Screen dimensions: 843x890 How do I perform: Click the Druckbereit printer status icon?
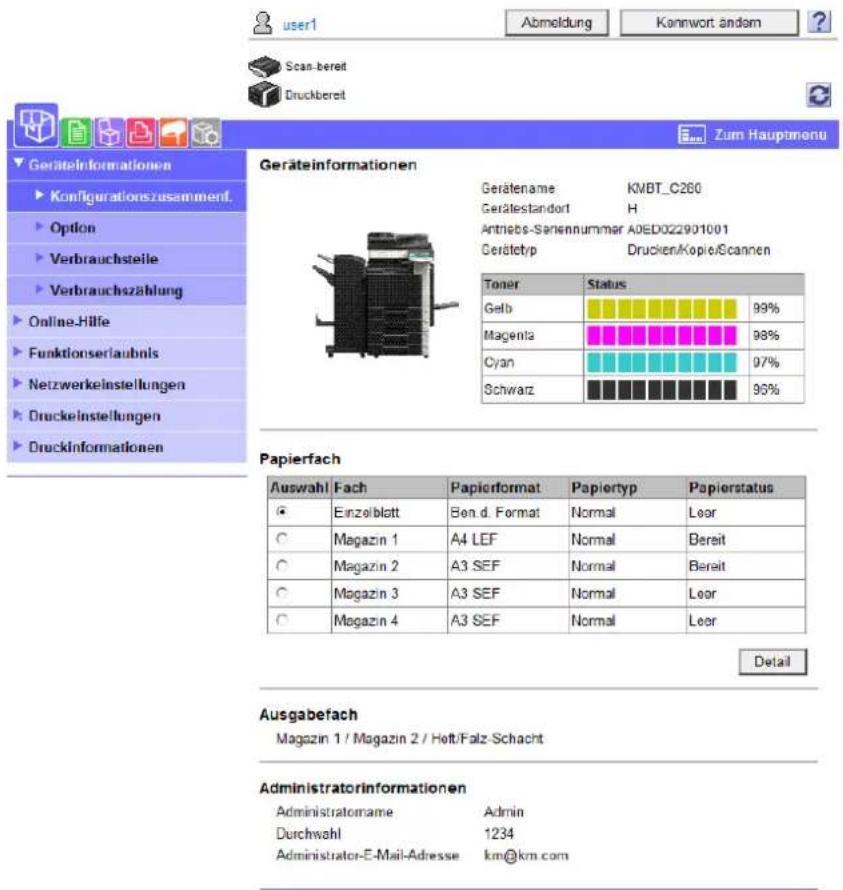click(264, 94)
